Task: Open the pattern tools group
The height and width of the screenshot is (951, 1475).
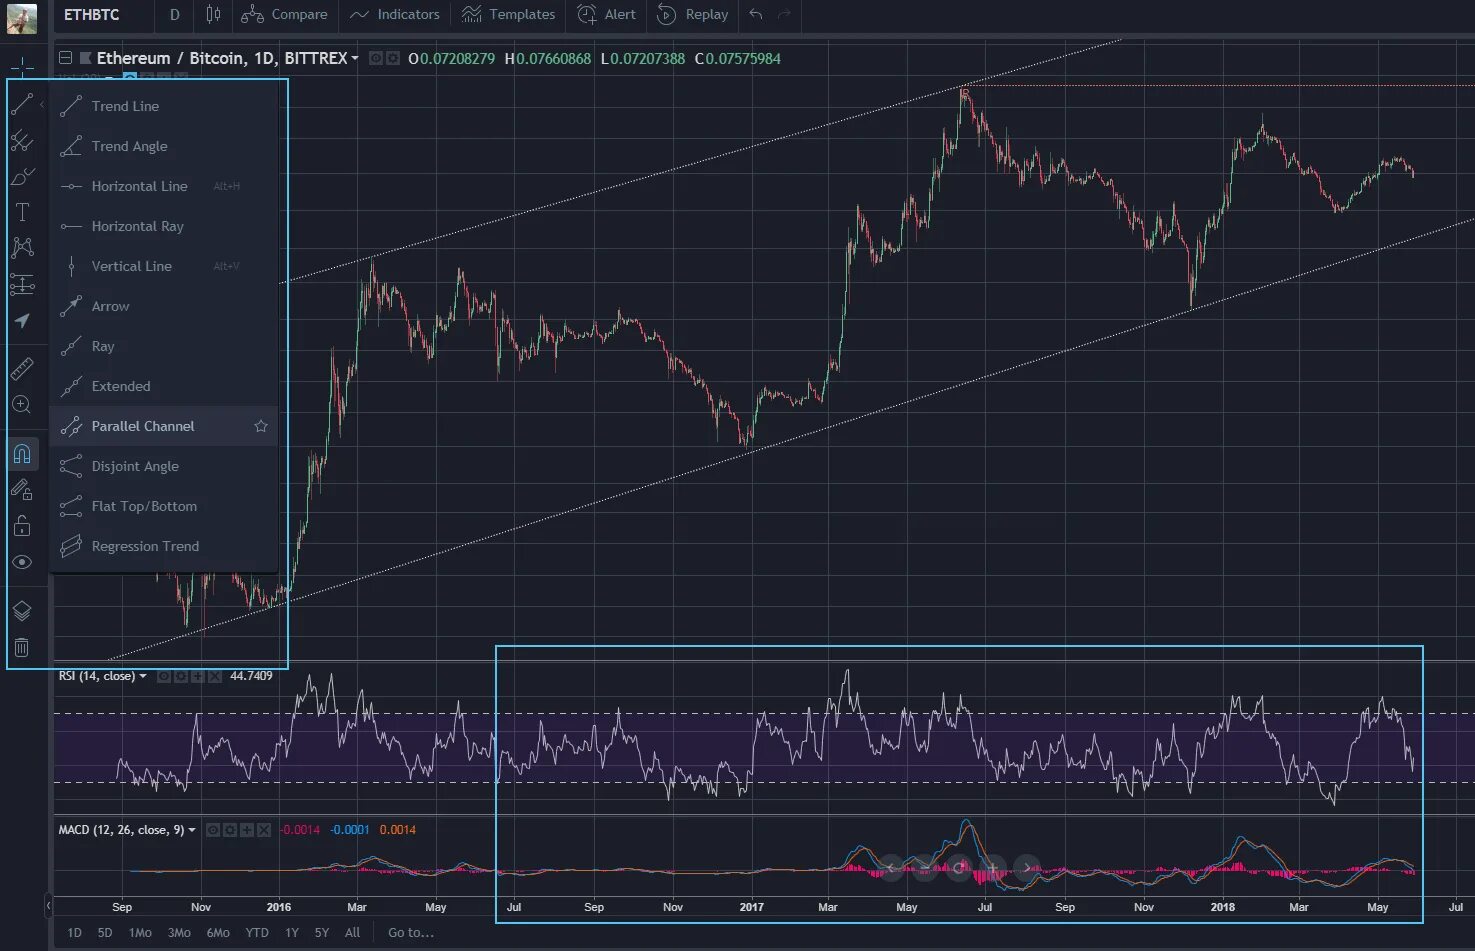Action: click(x=22, y=248)
